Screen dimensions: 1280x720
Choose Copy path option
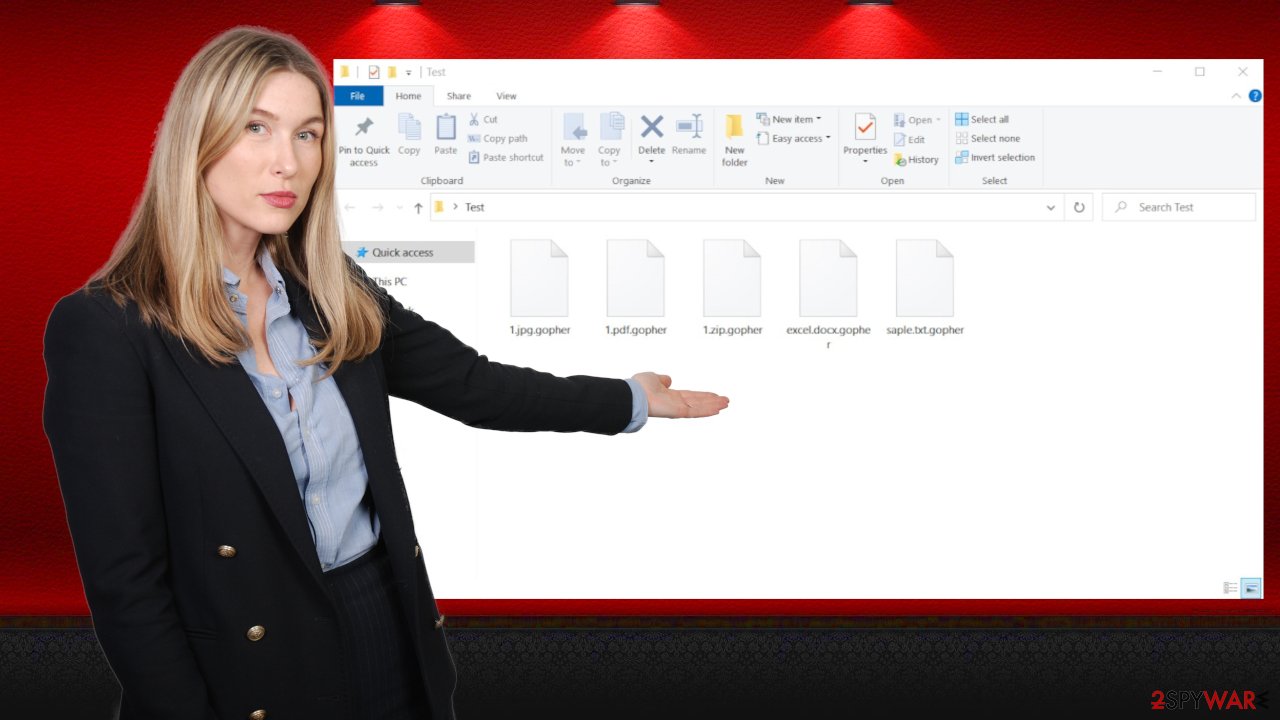(497, 139)
